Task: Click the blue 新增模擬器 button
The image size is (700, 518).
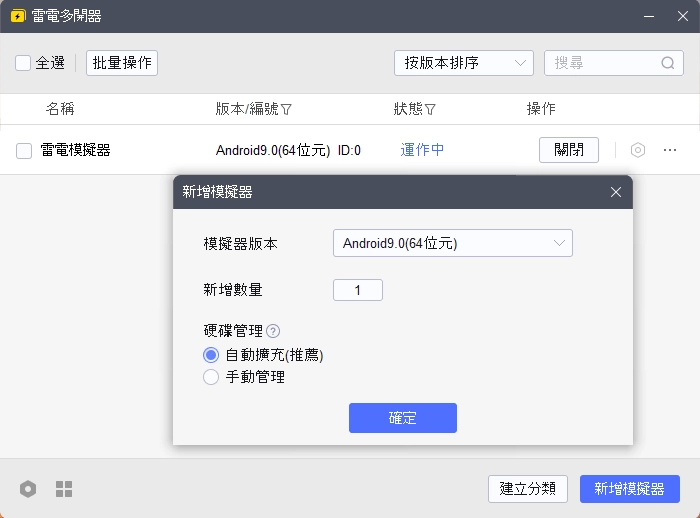Action: [629, 489]
